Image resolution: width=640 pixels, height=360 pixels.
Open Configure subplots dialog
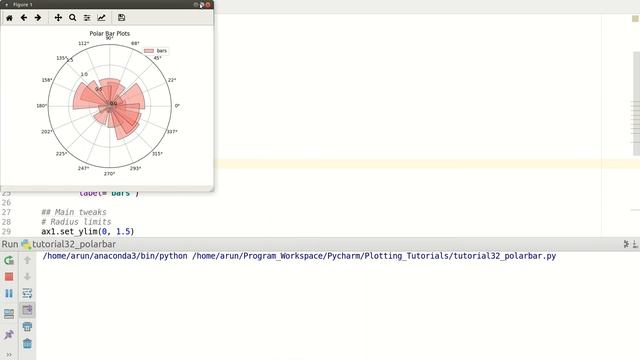[87, 18]
